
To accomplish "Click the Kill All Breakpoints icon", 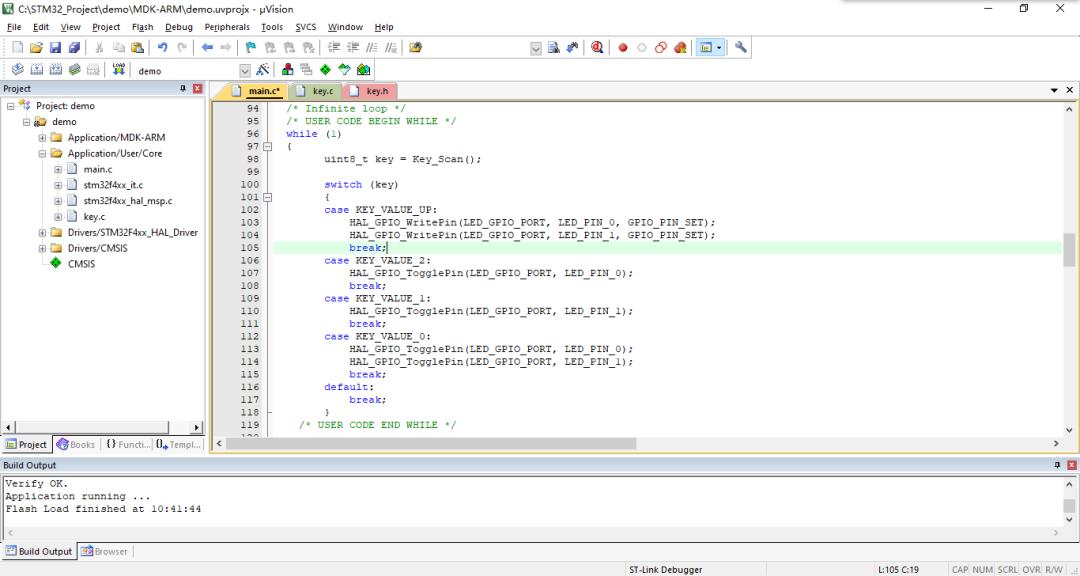I will pos(680,48).
